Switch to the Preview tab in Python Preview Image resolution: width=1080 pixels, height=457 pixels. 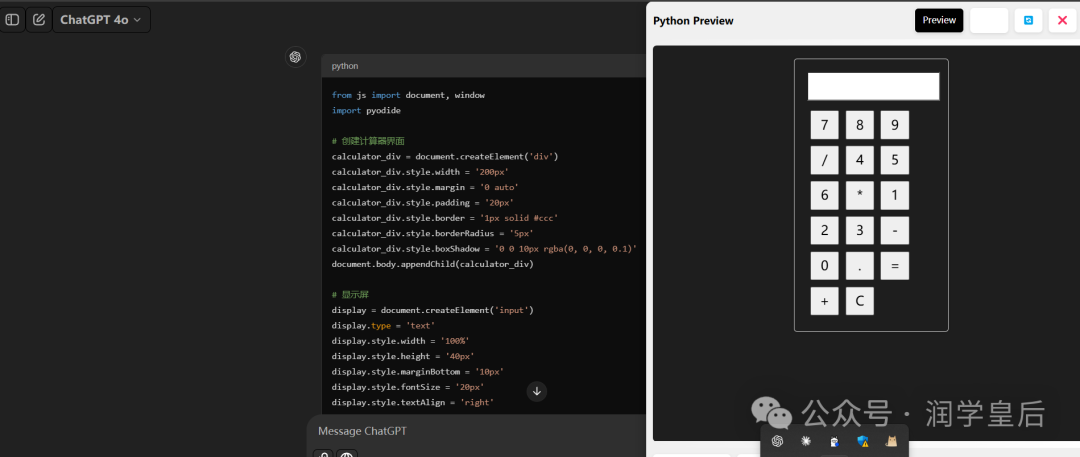(939, 21)
